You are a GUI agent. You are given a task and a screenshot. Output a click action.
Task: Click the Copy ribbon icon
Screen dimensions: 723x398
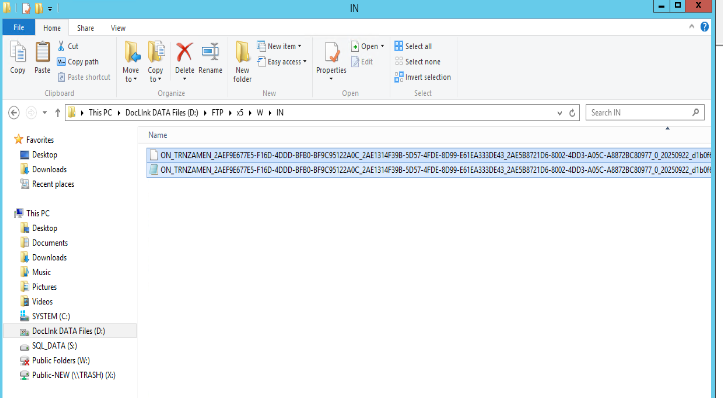pyautogui.click(x=18, y=58)
